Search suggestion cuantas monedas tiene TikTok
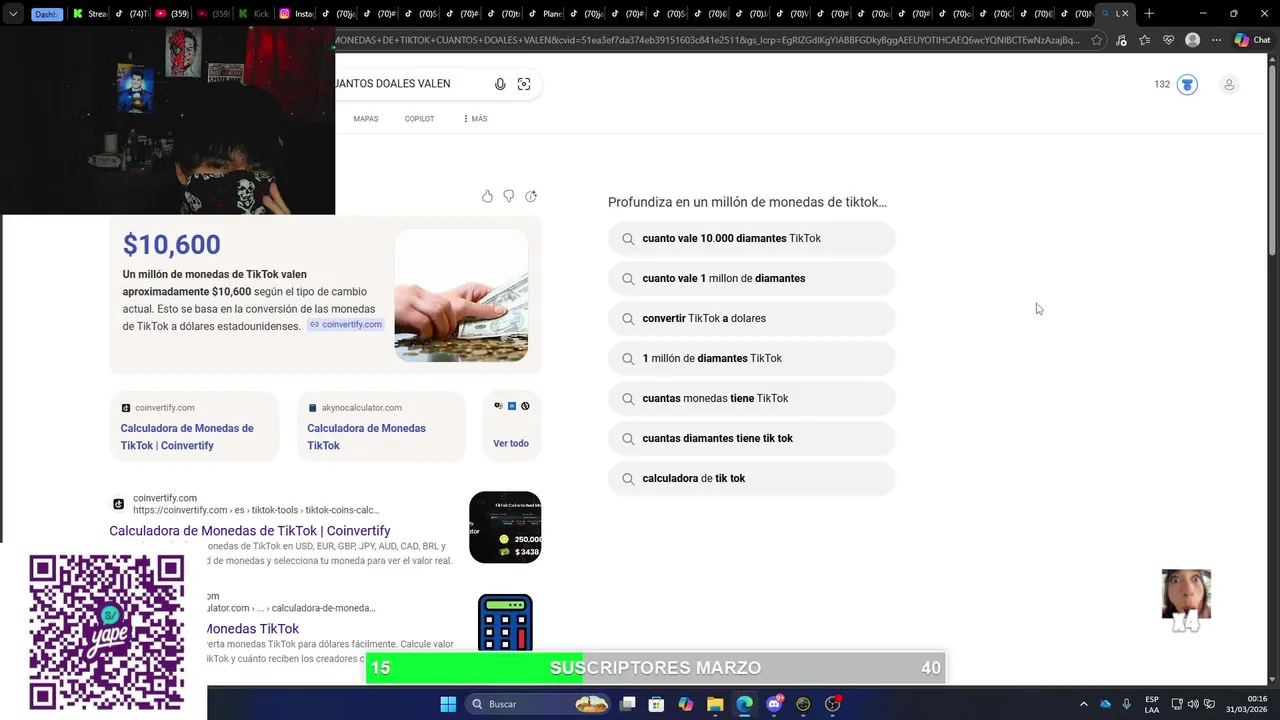Viewport: 1280px width, 720px height. (751, 398)
